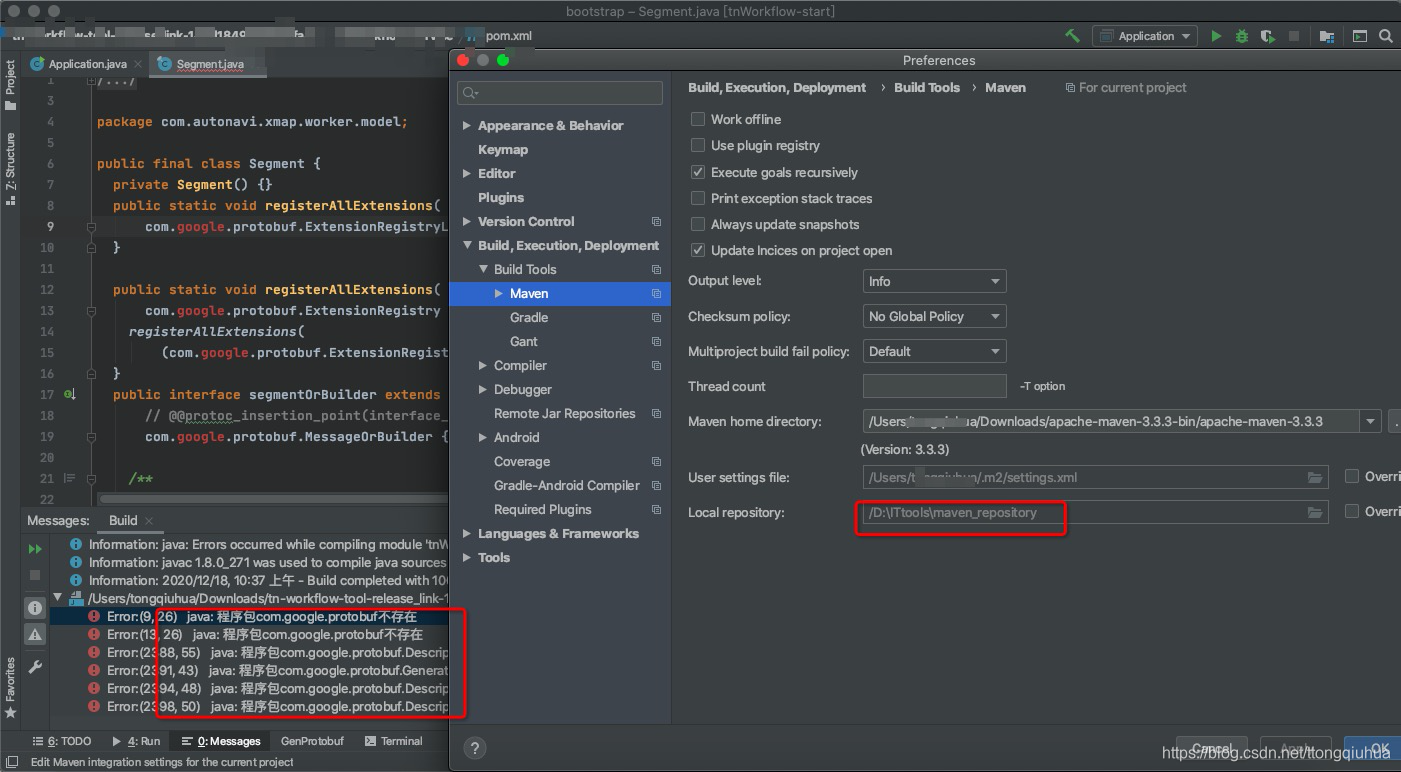The image size is (1401, 772).
Task: Check Always update snapshots
Action: tap(697, 224)
